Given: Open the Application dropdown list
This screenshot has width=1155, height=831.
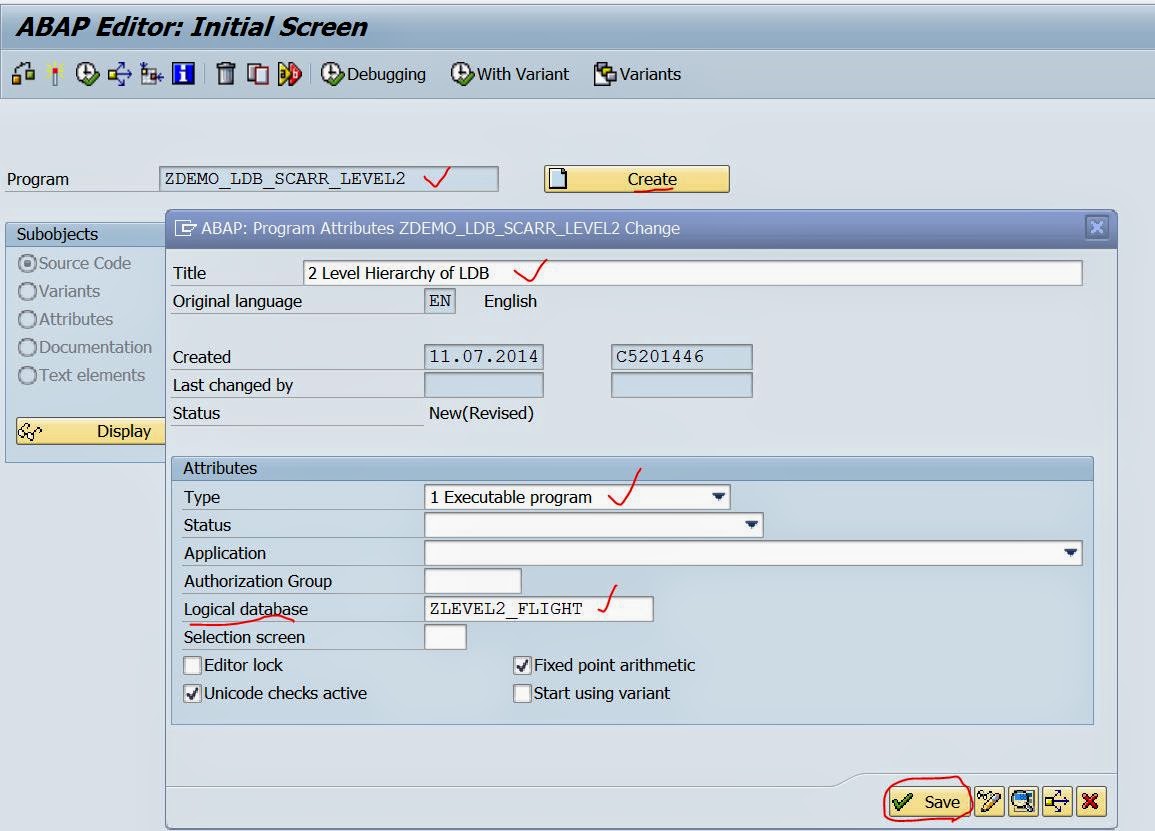Looking at the screenshot, I should pyautogui.click(x=1069, y=553).
